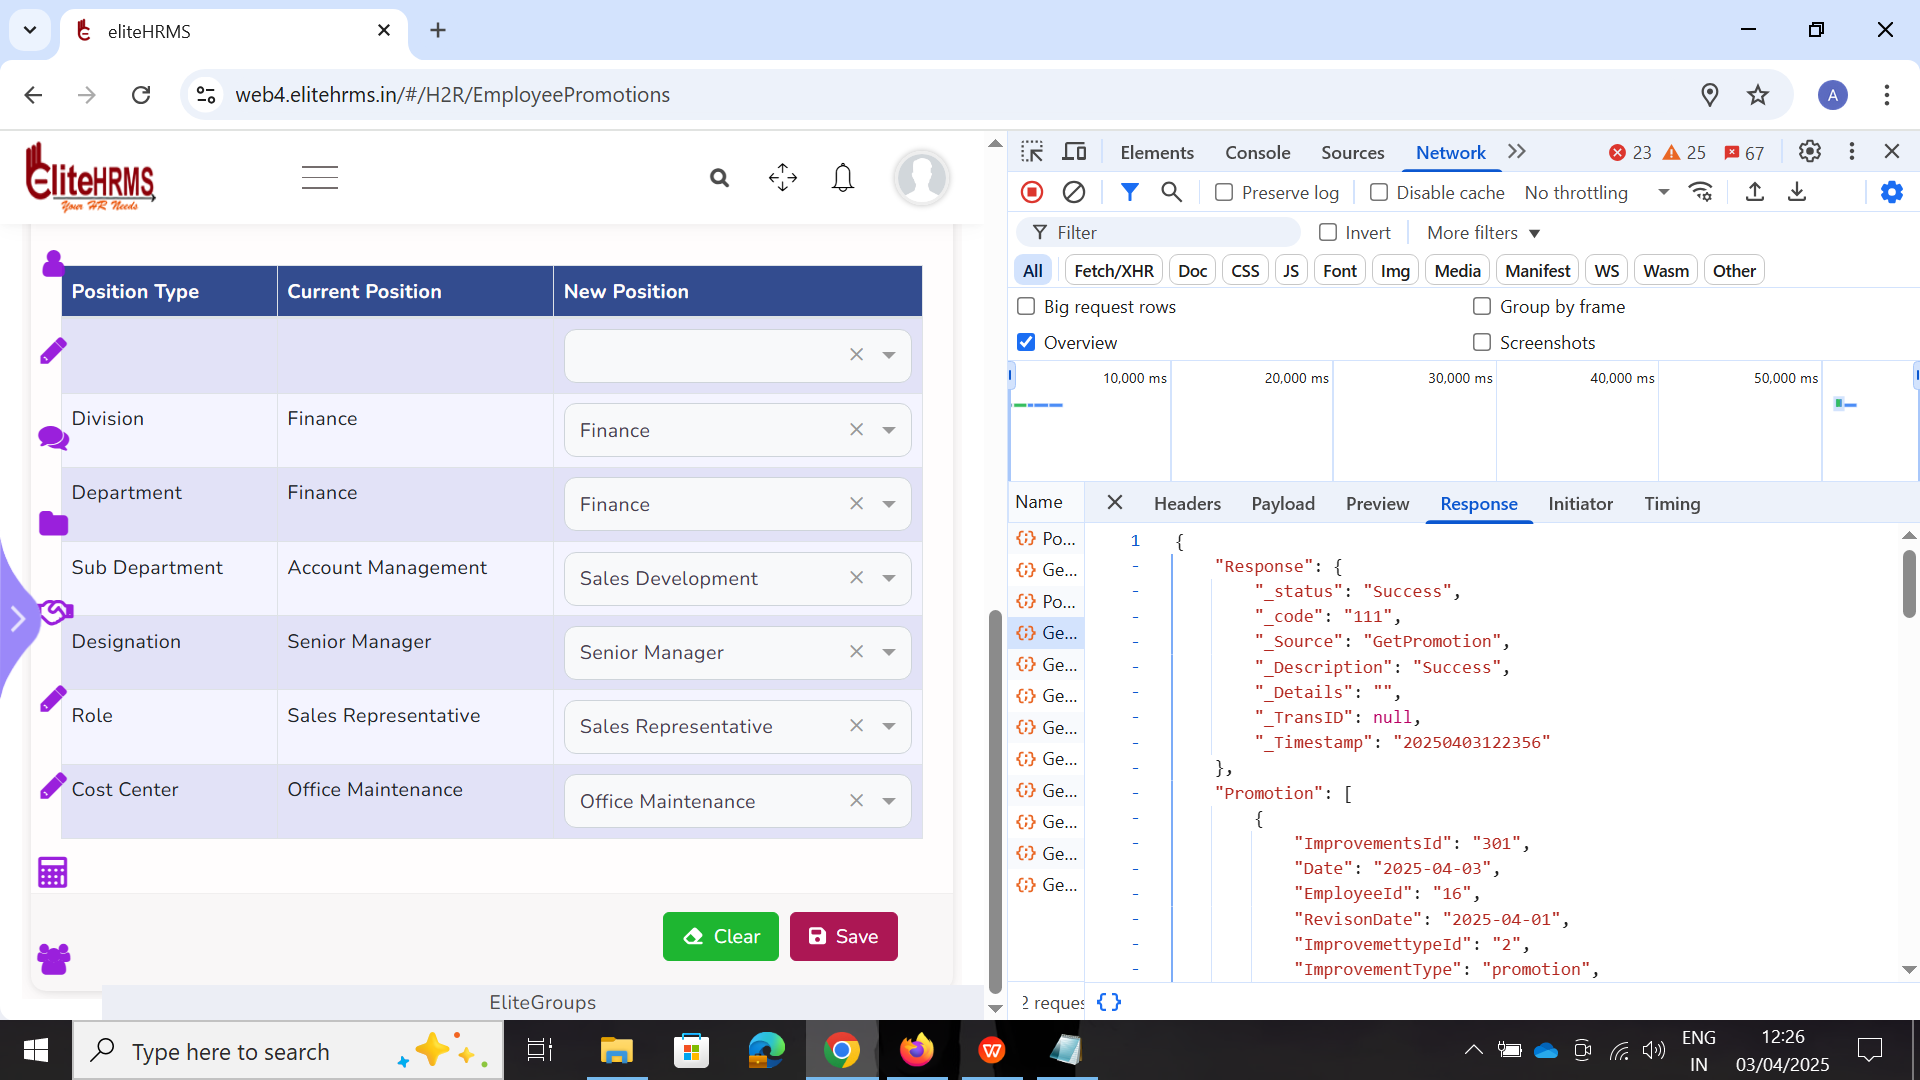The height and width of the screenshot is (1080, 1920).
Task: Open the No throttling dropdown
Action: tap(1596, 192)
